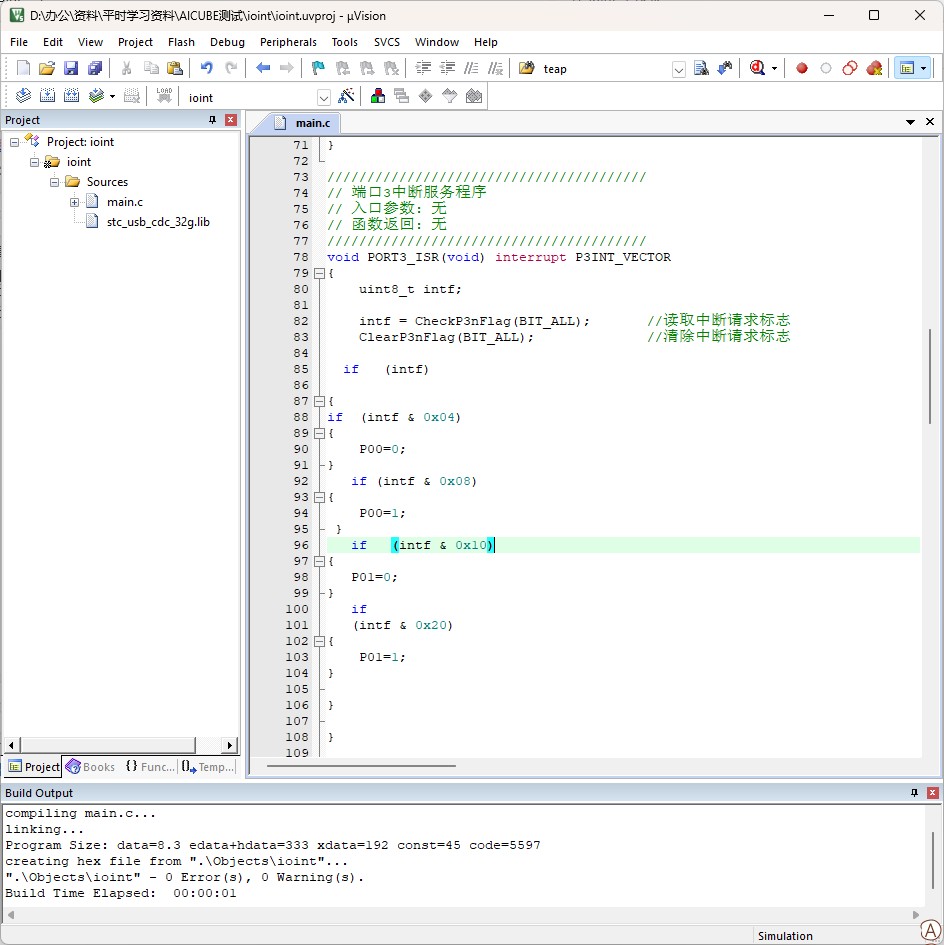944x945 pixels.
Task: Pin the Project panel
Action: (212, 120)
